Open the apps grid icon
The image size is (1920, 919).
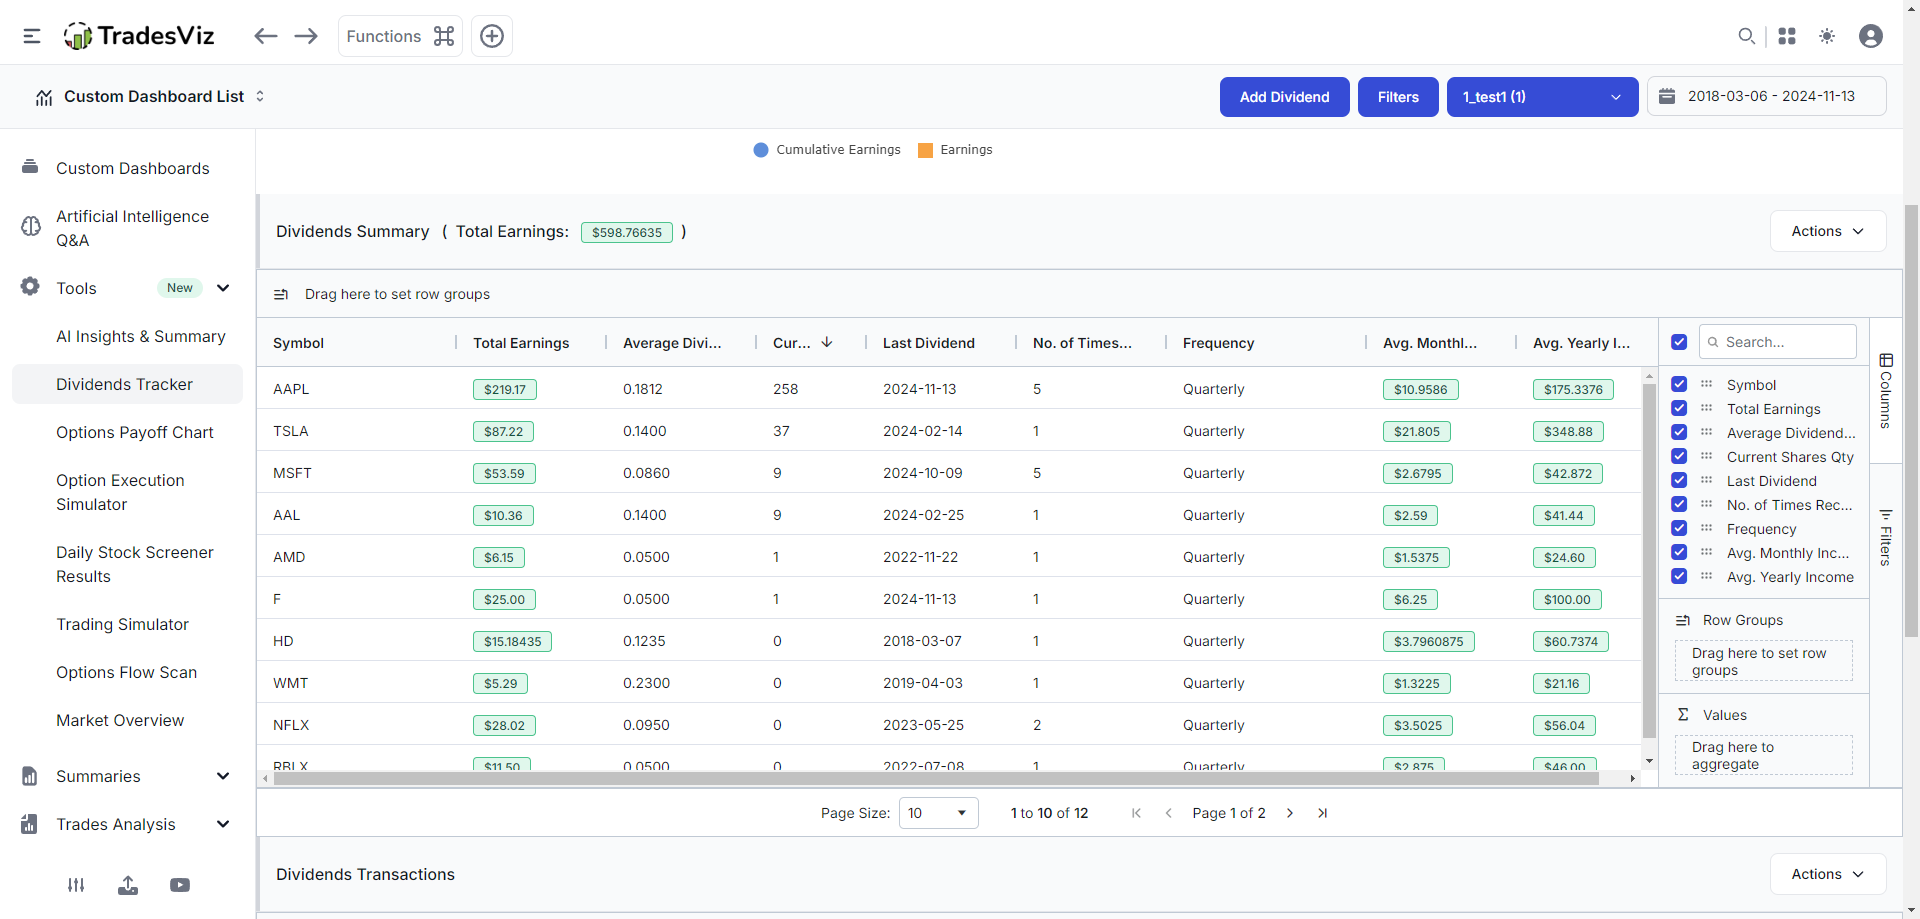pyautogui.click(x=1787, y=36)
